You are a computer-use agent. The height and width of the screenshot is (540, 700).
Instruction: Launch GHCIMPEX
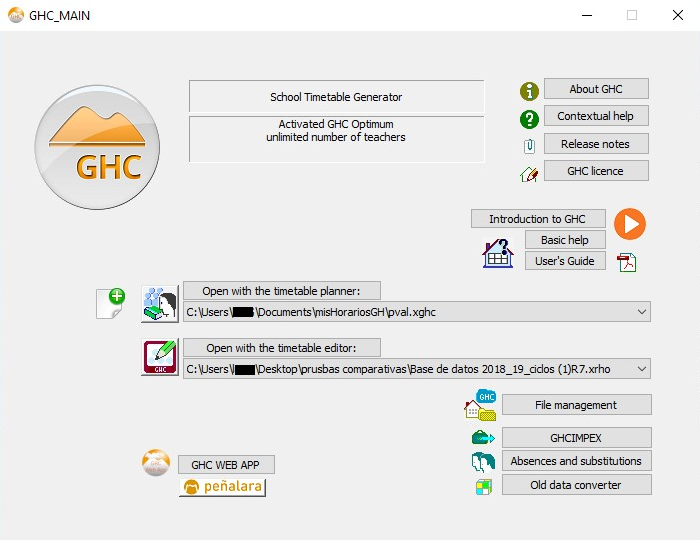click(x=576, y=437)
